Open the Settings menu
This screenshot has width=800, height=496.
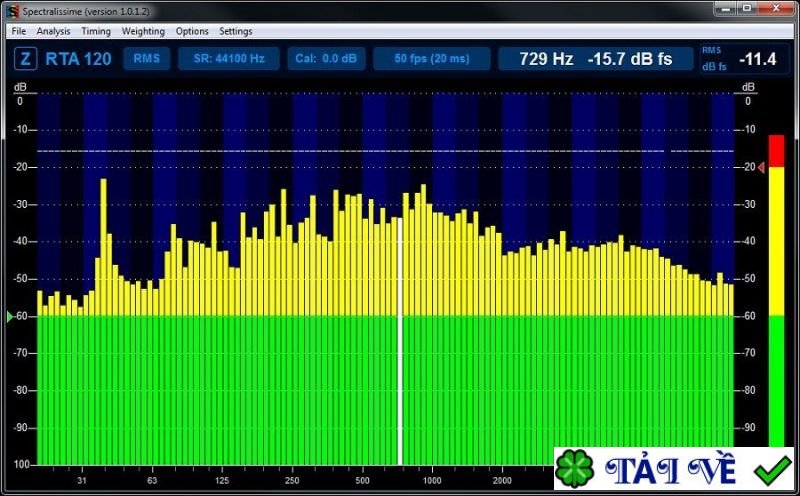236,31
